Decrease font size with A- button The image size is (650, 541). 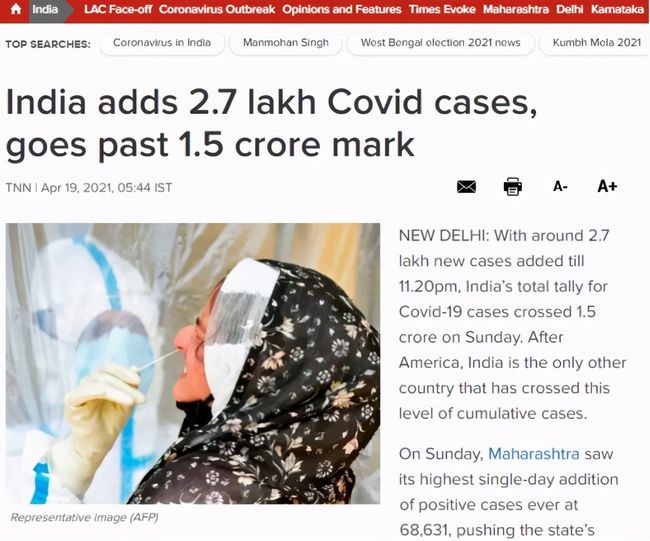coord(560,187)
